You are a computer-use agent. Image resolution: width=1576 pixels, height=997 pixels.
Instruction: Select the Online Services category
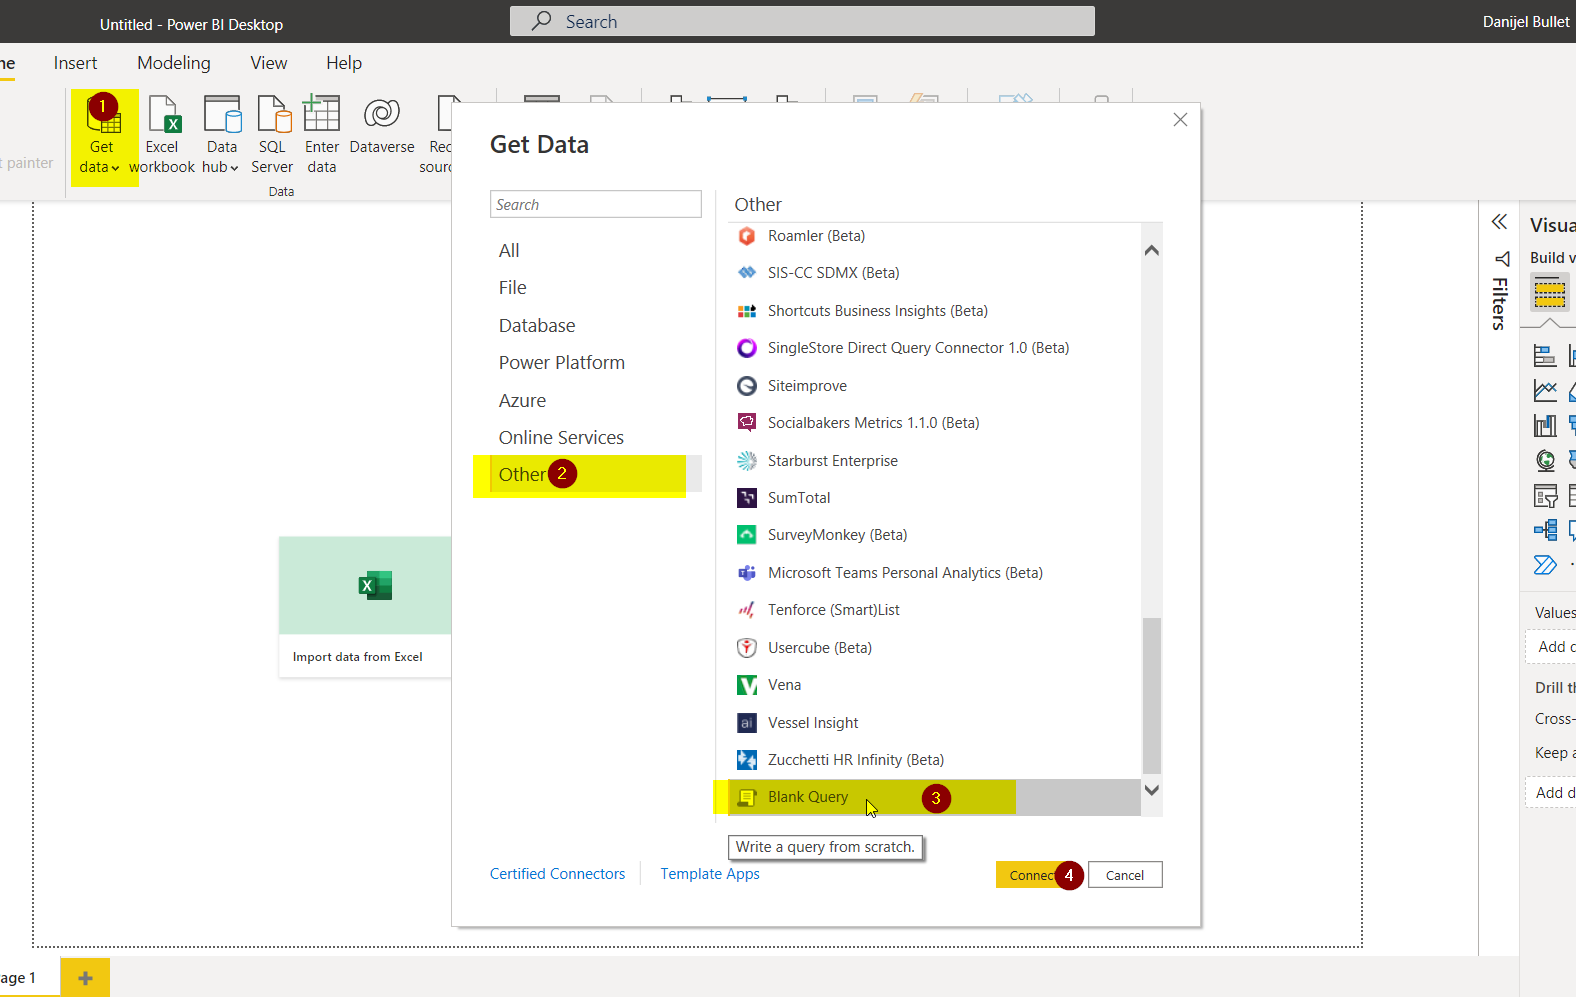561,437
